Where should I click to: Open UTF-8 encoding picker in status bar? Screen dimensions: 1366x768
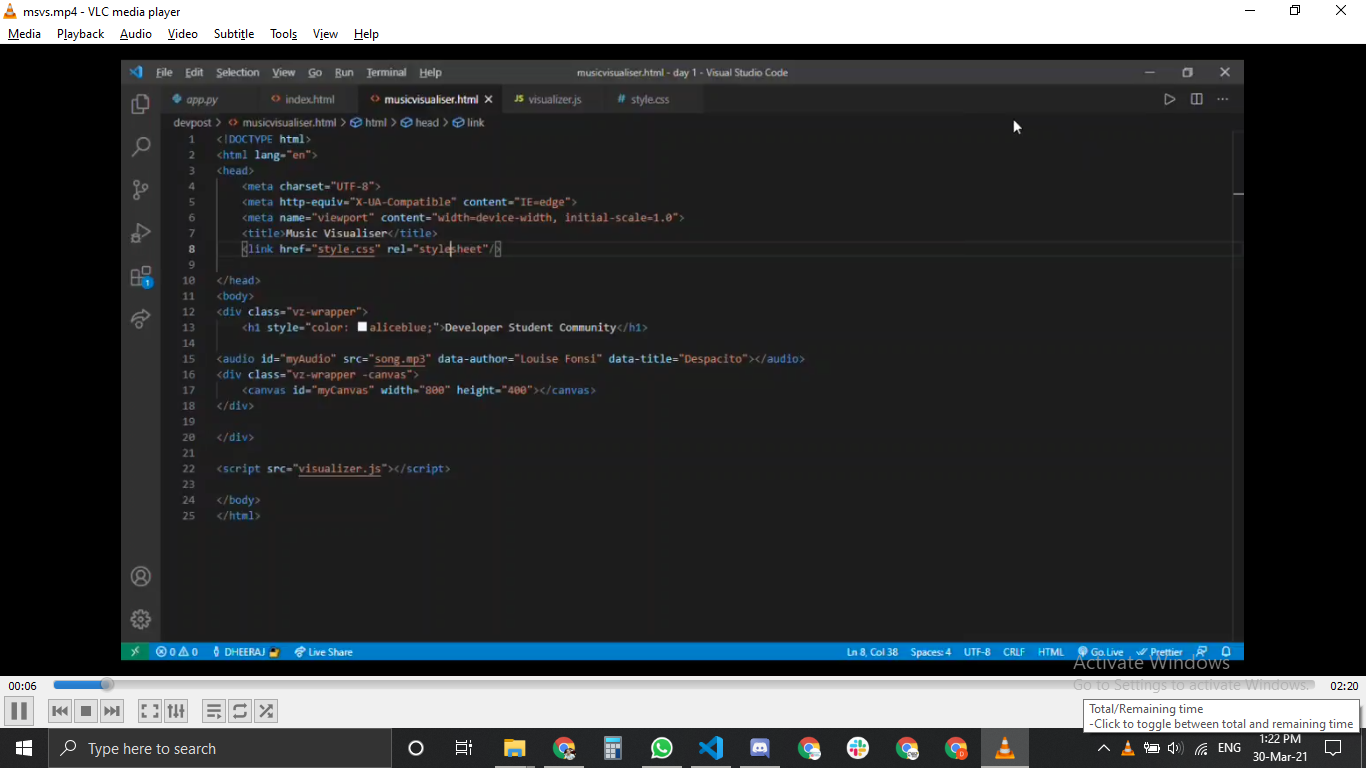tap(977, 652)
